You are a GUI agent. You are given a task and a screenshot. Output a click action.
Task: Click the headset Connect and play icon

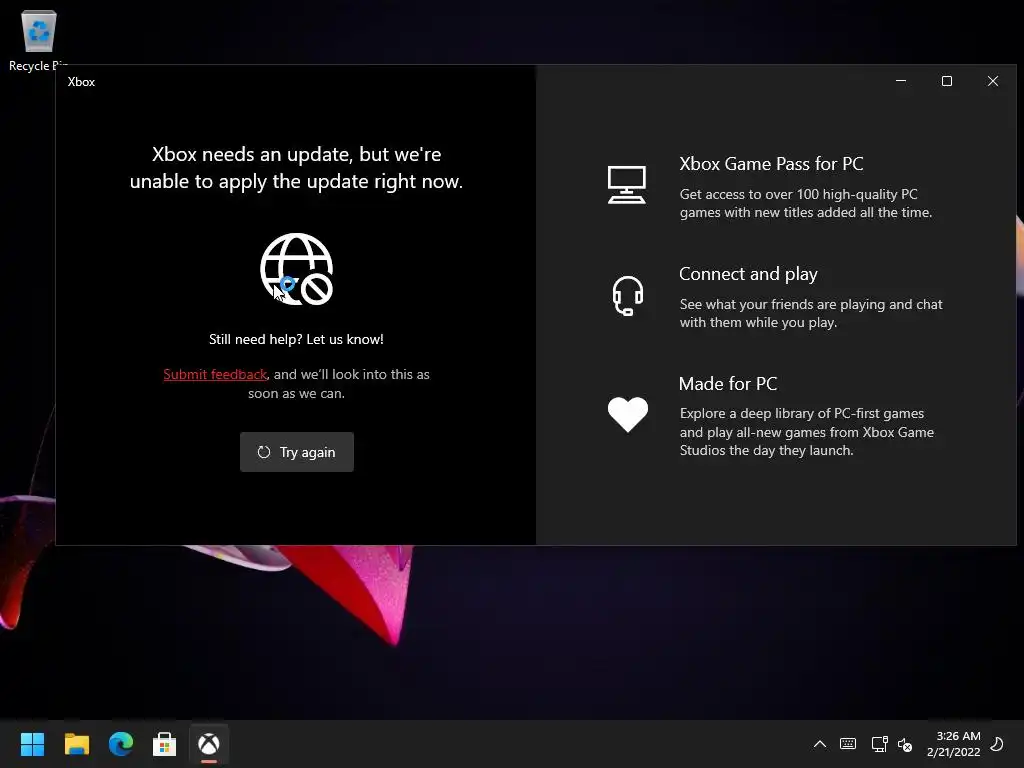(628, 296)
